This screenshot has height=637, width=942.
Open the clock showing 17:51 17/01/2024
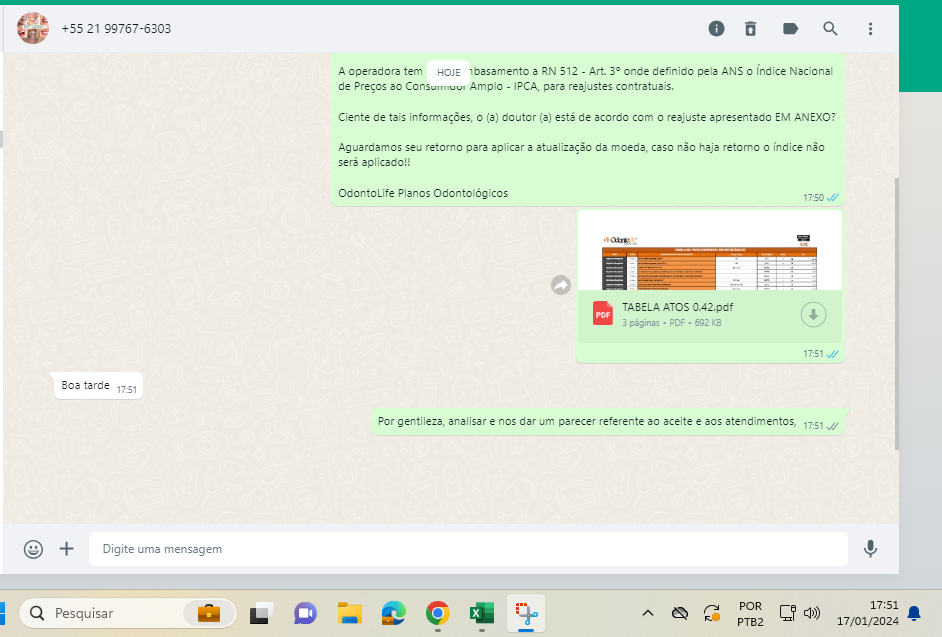pos(868,613)
